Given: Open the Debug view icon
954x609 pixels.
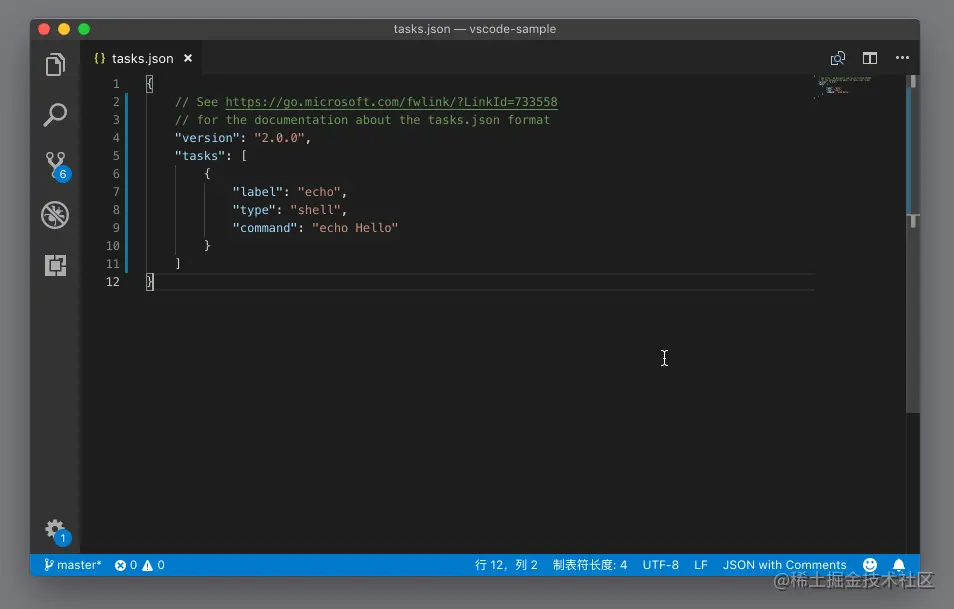Looking at the screenshot, I should coord(55,215).
